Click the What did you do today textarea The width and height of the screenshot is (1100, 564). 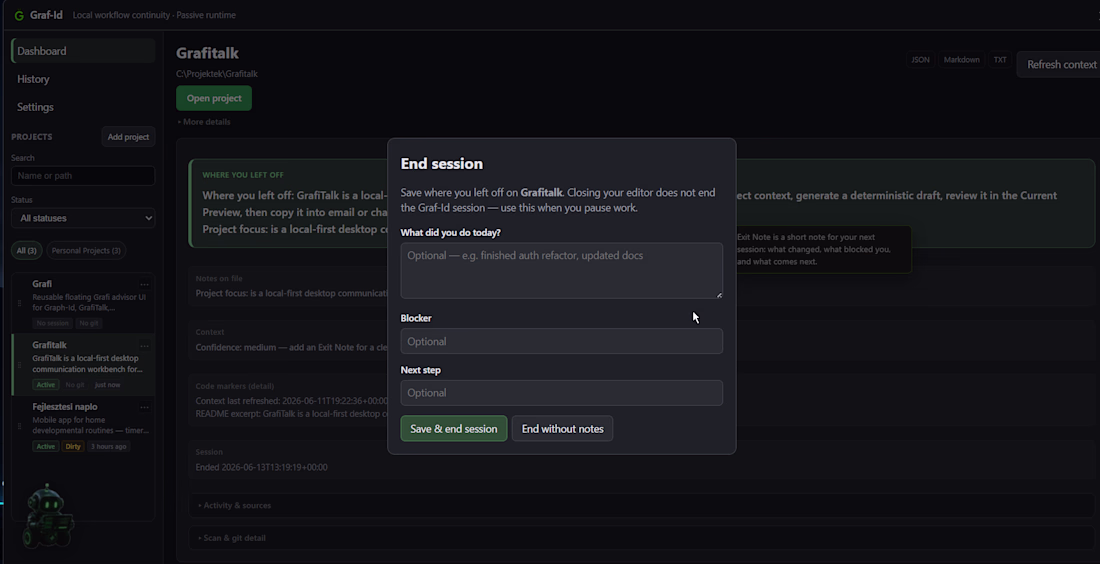click(561, 271)
